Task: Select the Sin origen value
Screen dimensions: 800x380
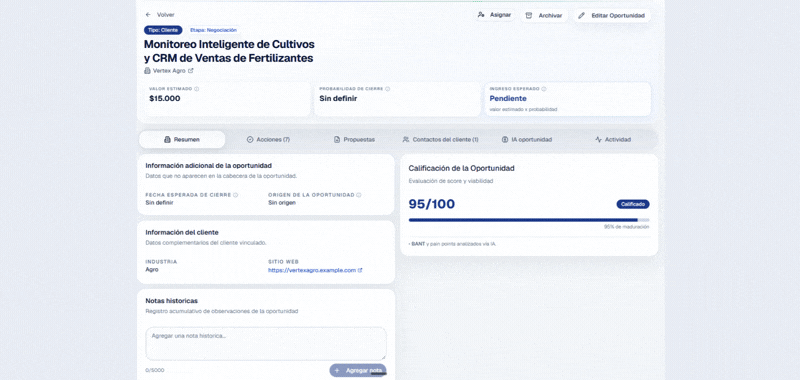Action: pos(282,202)
